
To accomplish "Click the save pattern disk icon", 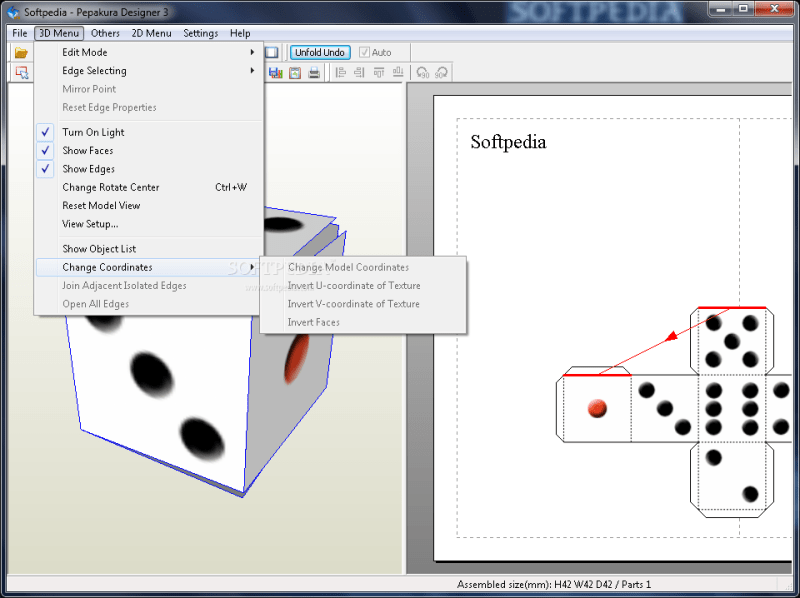I will coord(276,72).
